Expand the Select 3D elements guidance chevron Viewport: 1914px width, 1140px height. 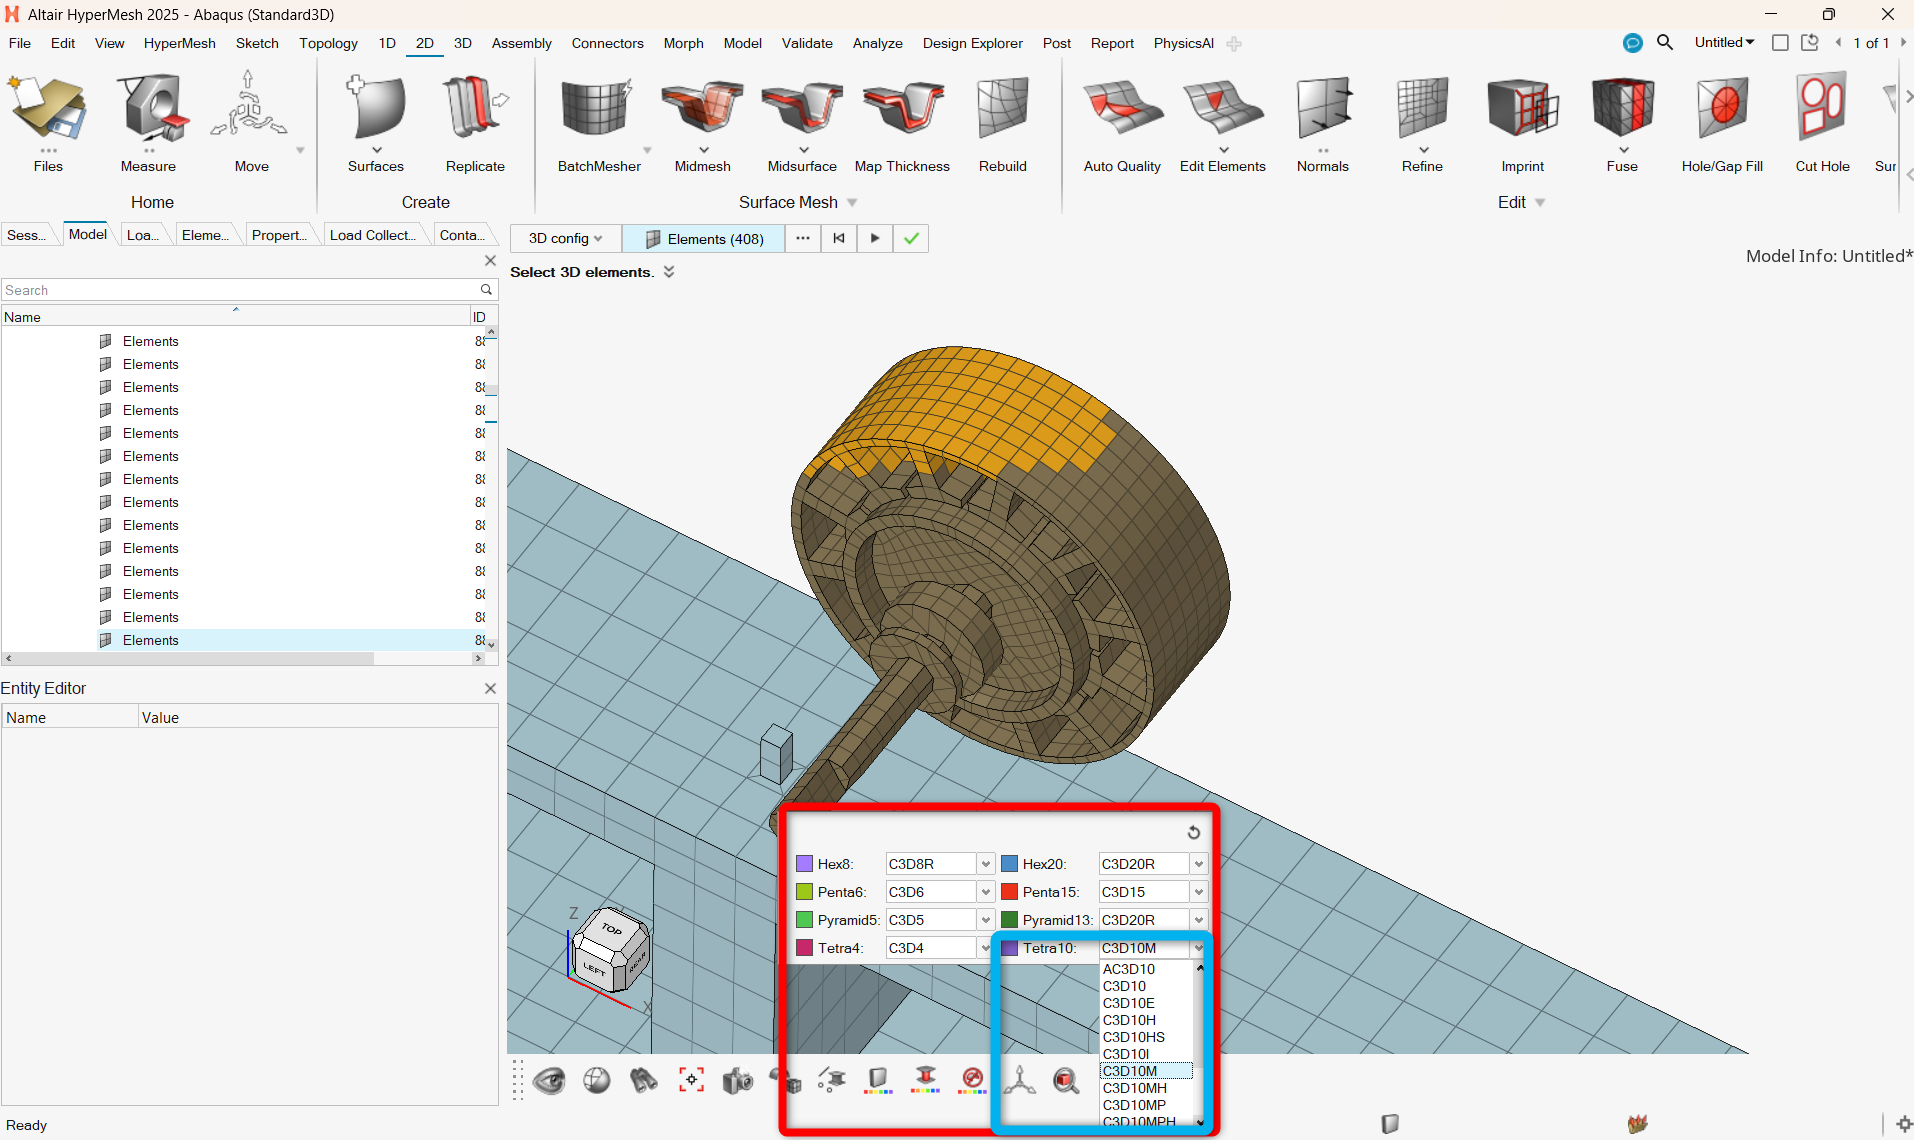669,272
